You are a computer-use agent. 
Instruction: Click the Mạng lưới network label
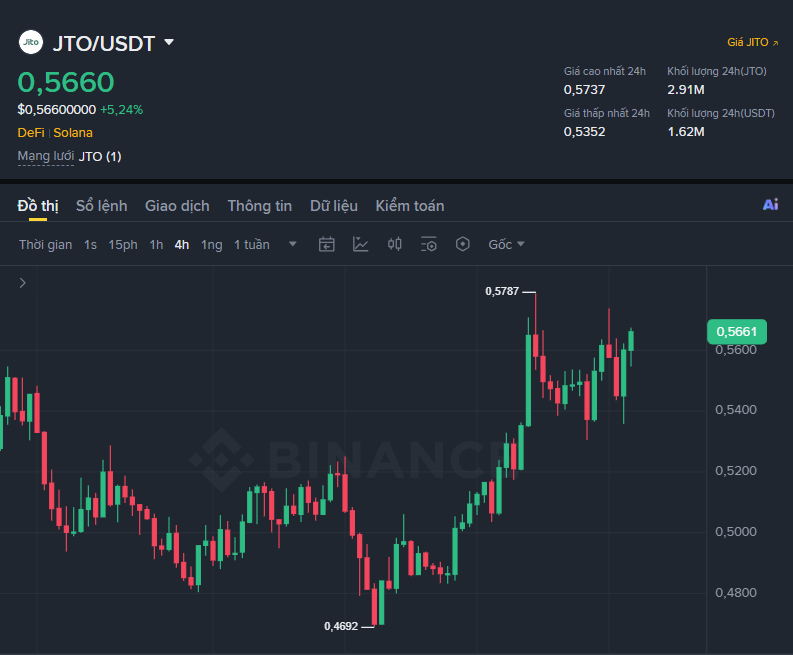pos(46,156)
